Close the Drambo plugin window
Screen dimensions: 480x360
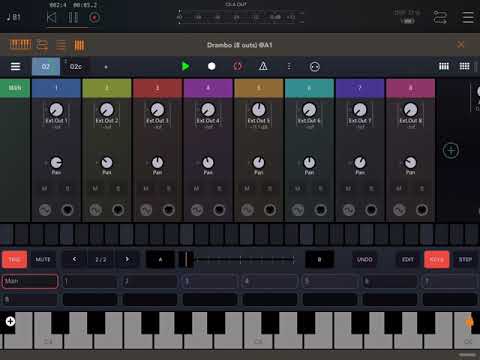(461, 44)
